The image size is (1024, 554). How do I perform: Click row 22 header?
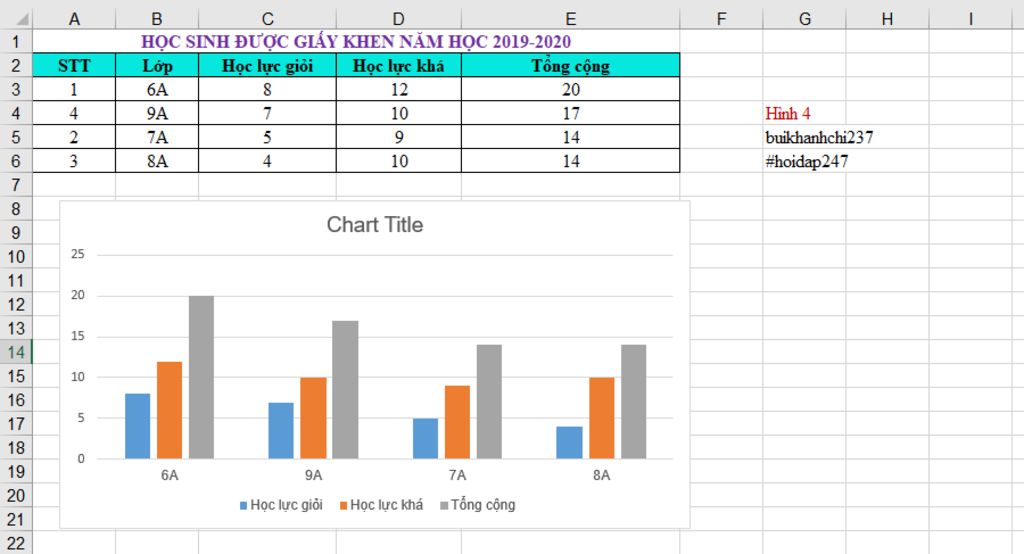[x=16, y=543]
